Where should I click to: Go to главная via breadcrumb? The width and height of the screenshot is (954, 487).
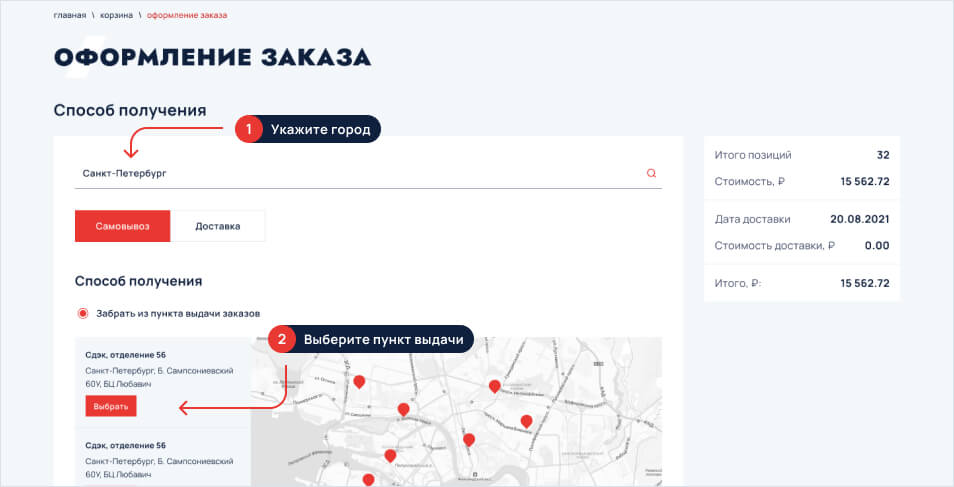(x=70, y=16)
